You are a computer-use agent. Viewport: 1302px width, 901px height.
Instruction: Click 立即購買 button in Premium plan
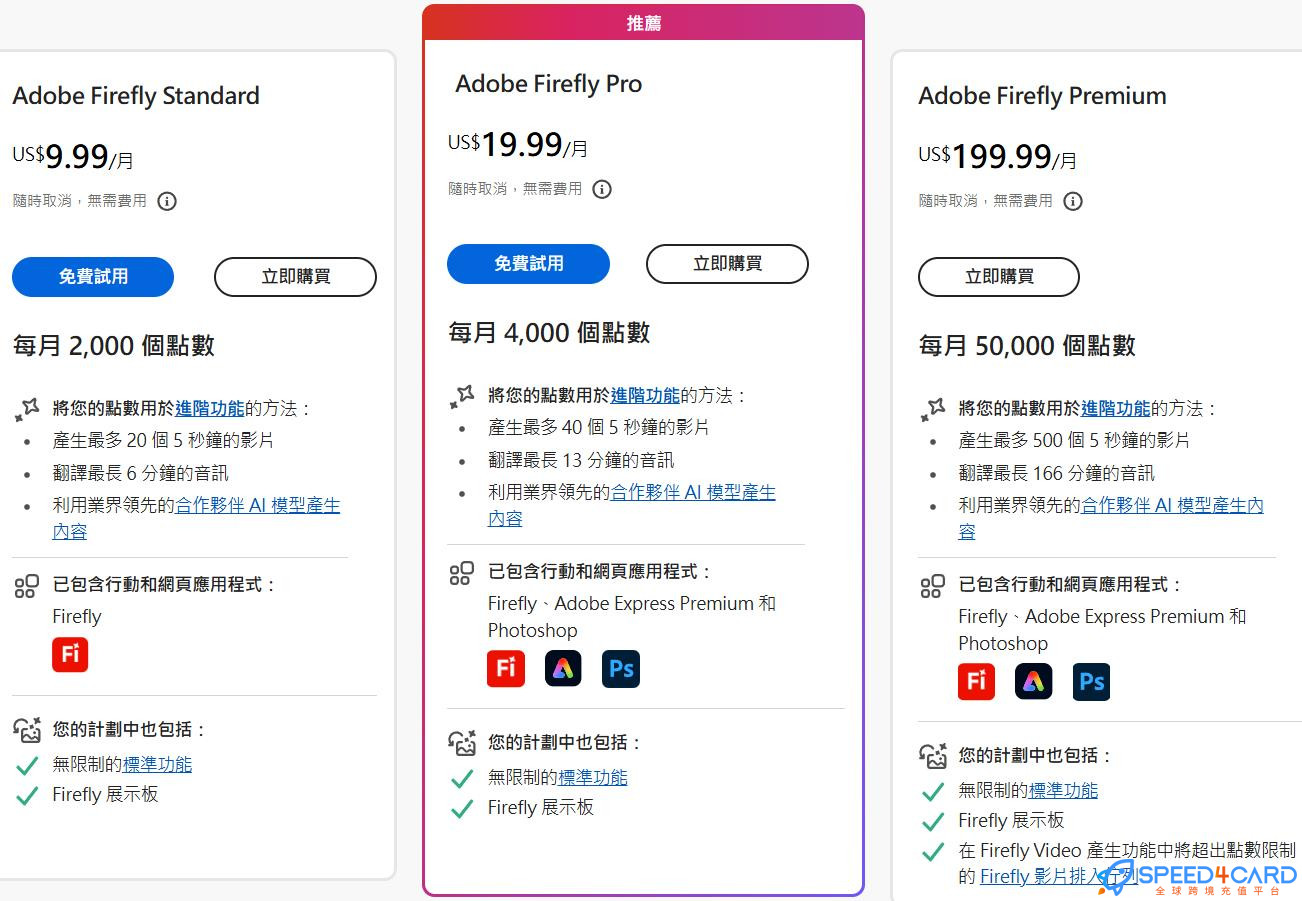998,277
